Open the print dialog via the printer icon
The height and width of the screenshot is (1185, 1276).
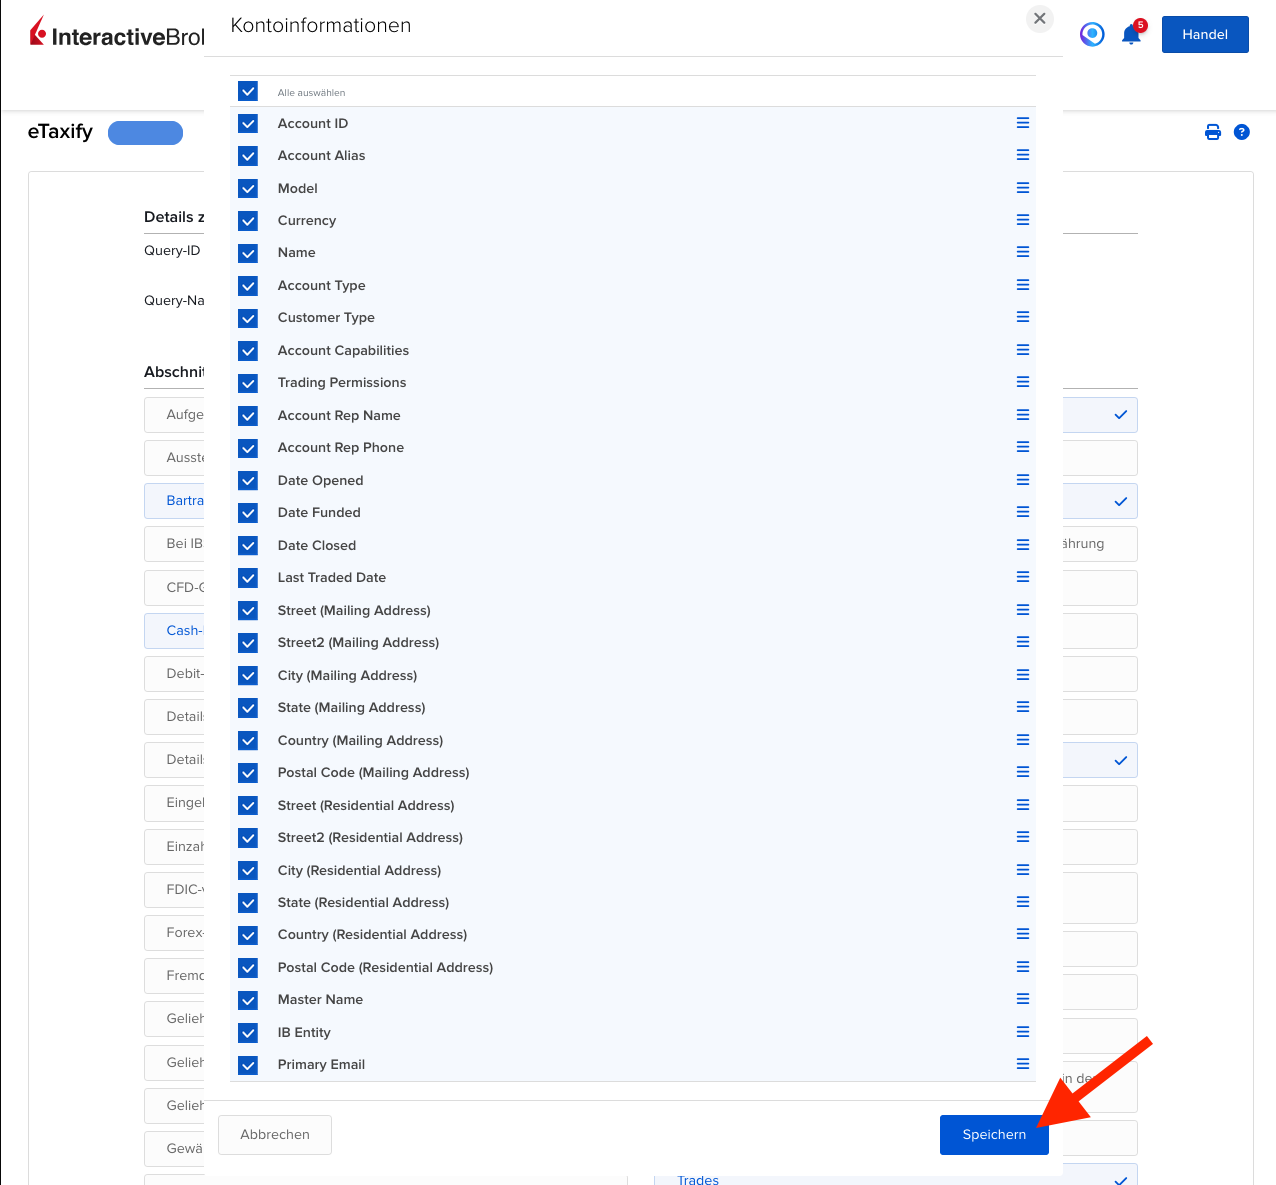pyautogui.click(x=1212, y=131)
